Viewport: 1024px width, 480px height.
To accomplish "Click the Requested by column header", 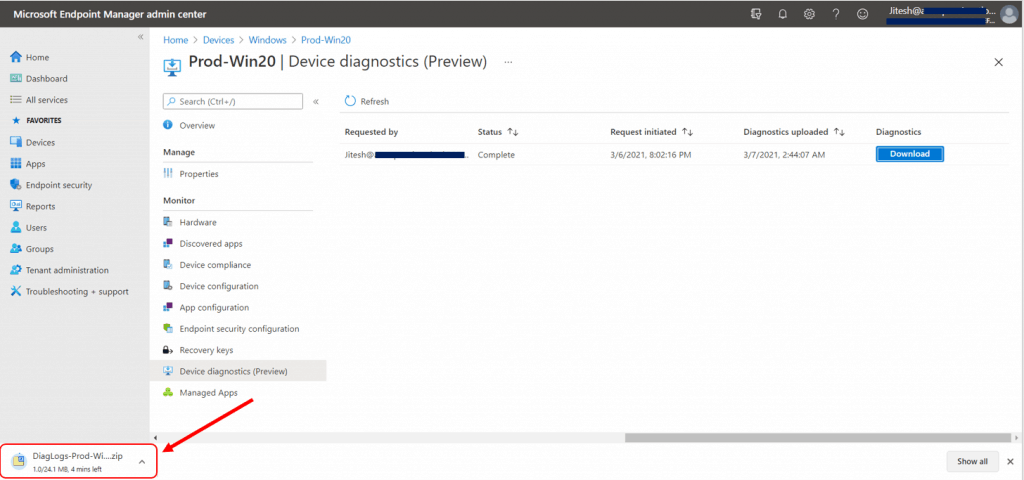I will [x=372, y=132].
